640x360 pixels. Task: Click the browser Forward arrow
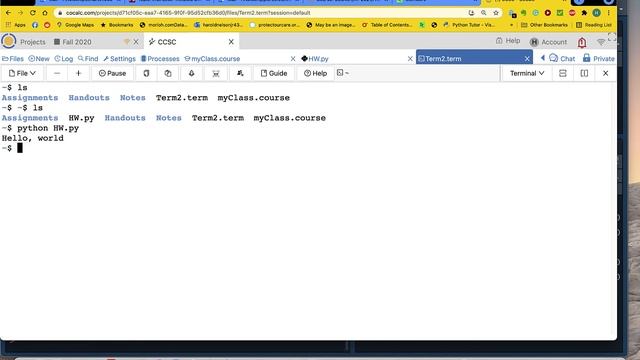coord(20,13)
